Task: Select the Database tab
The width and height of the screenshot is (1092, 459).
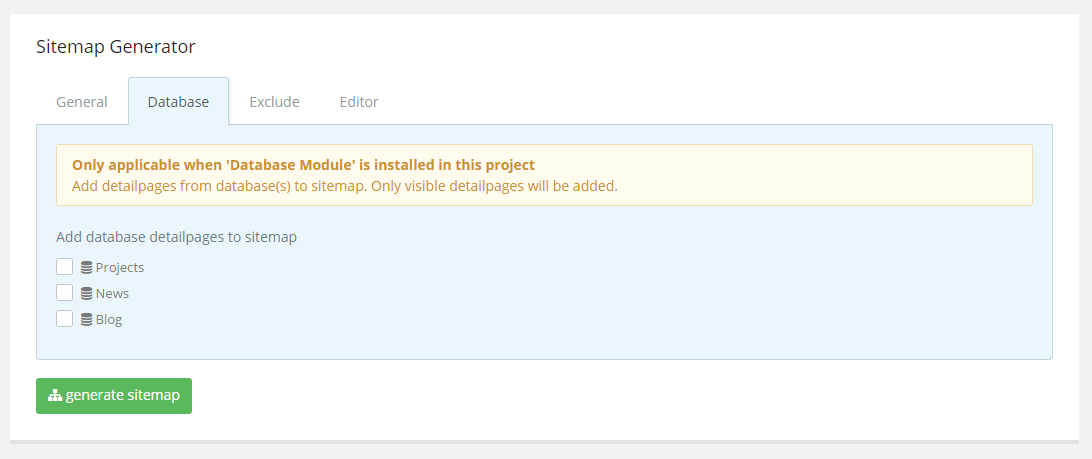Action: [x=178, y=102]
